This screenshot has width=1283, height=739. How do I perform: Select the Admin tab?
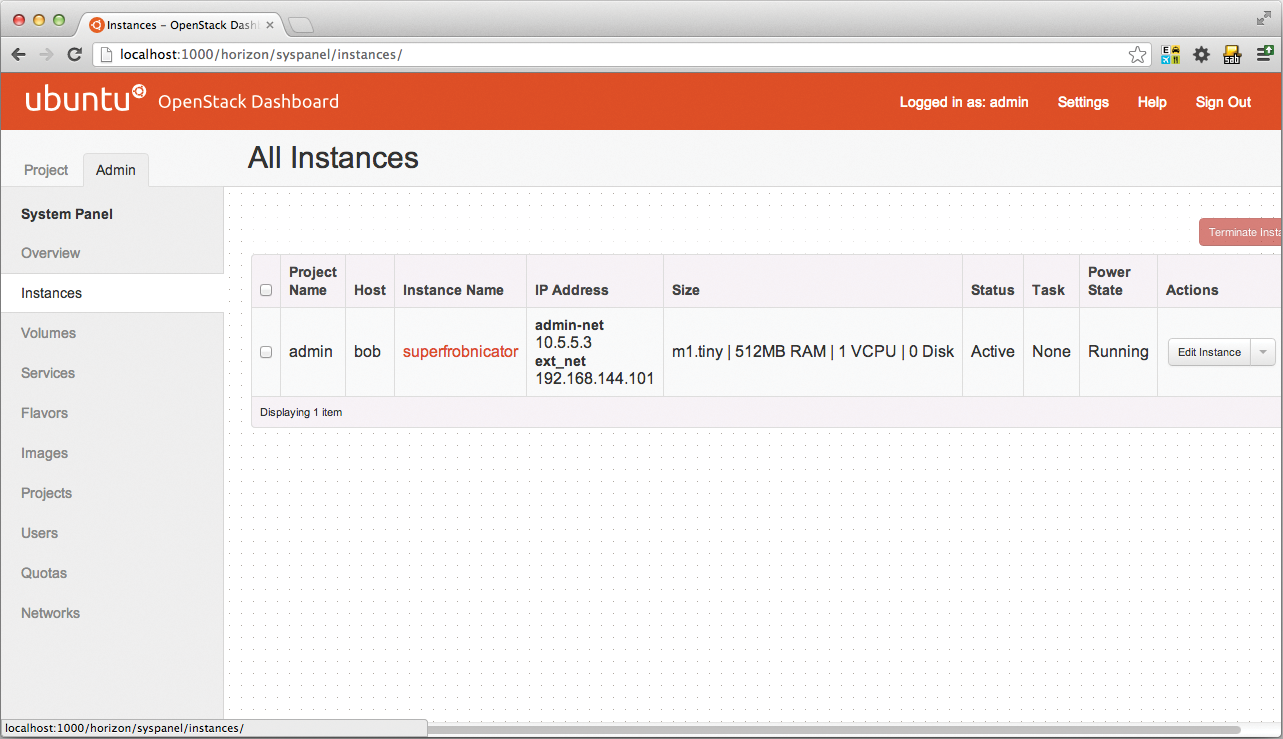pos(116,170)
